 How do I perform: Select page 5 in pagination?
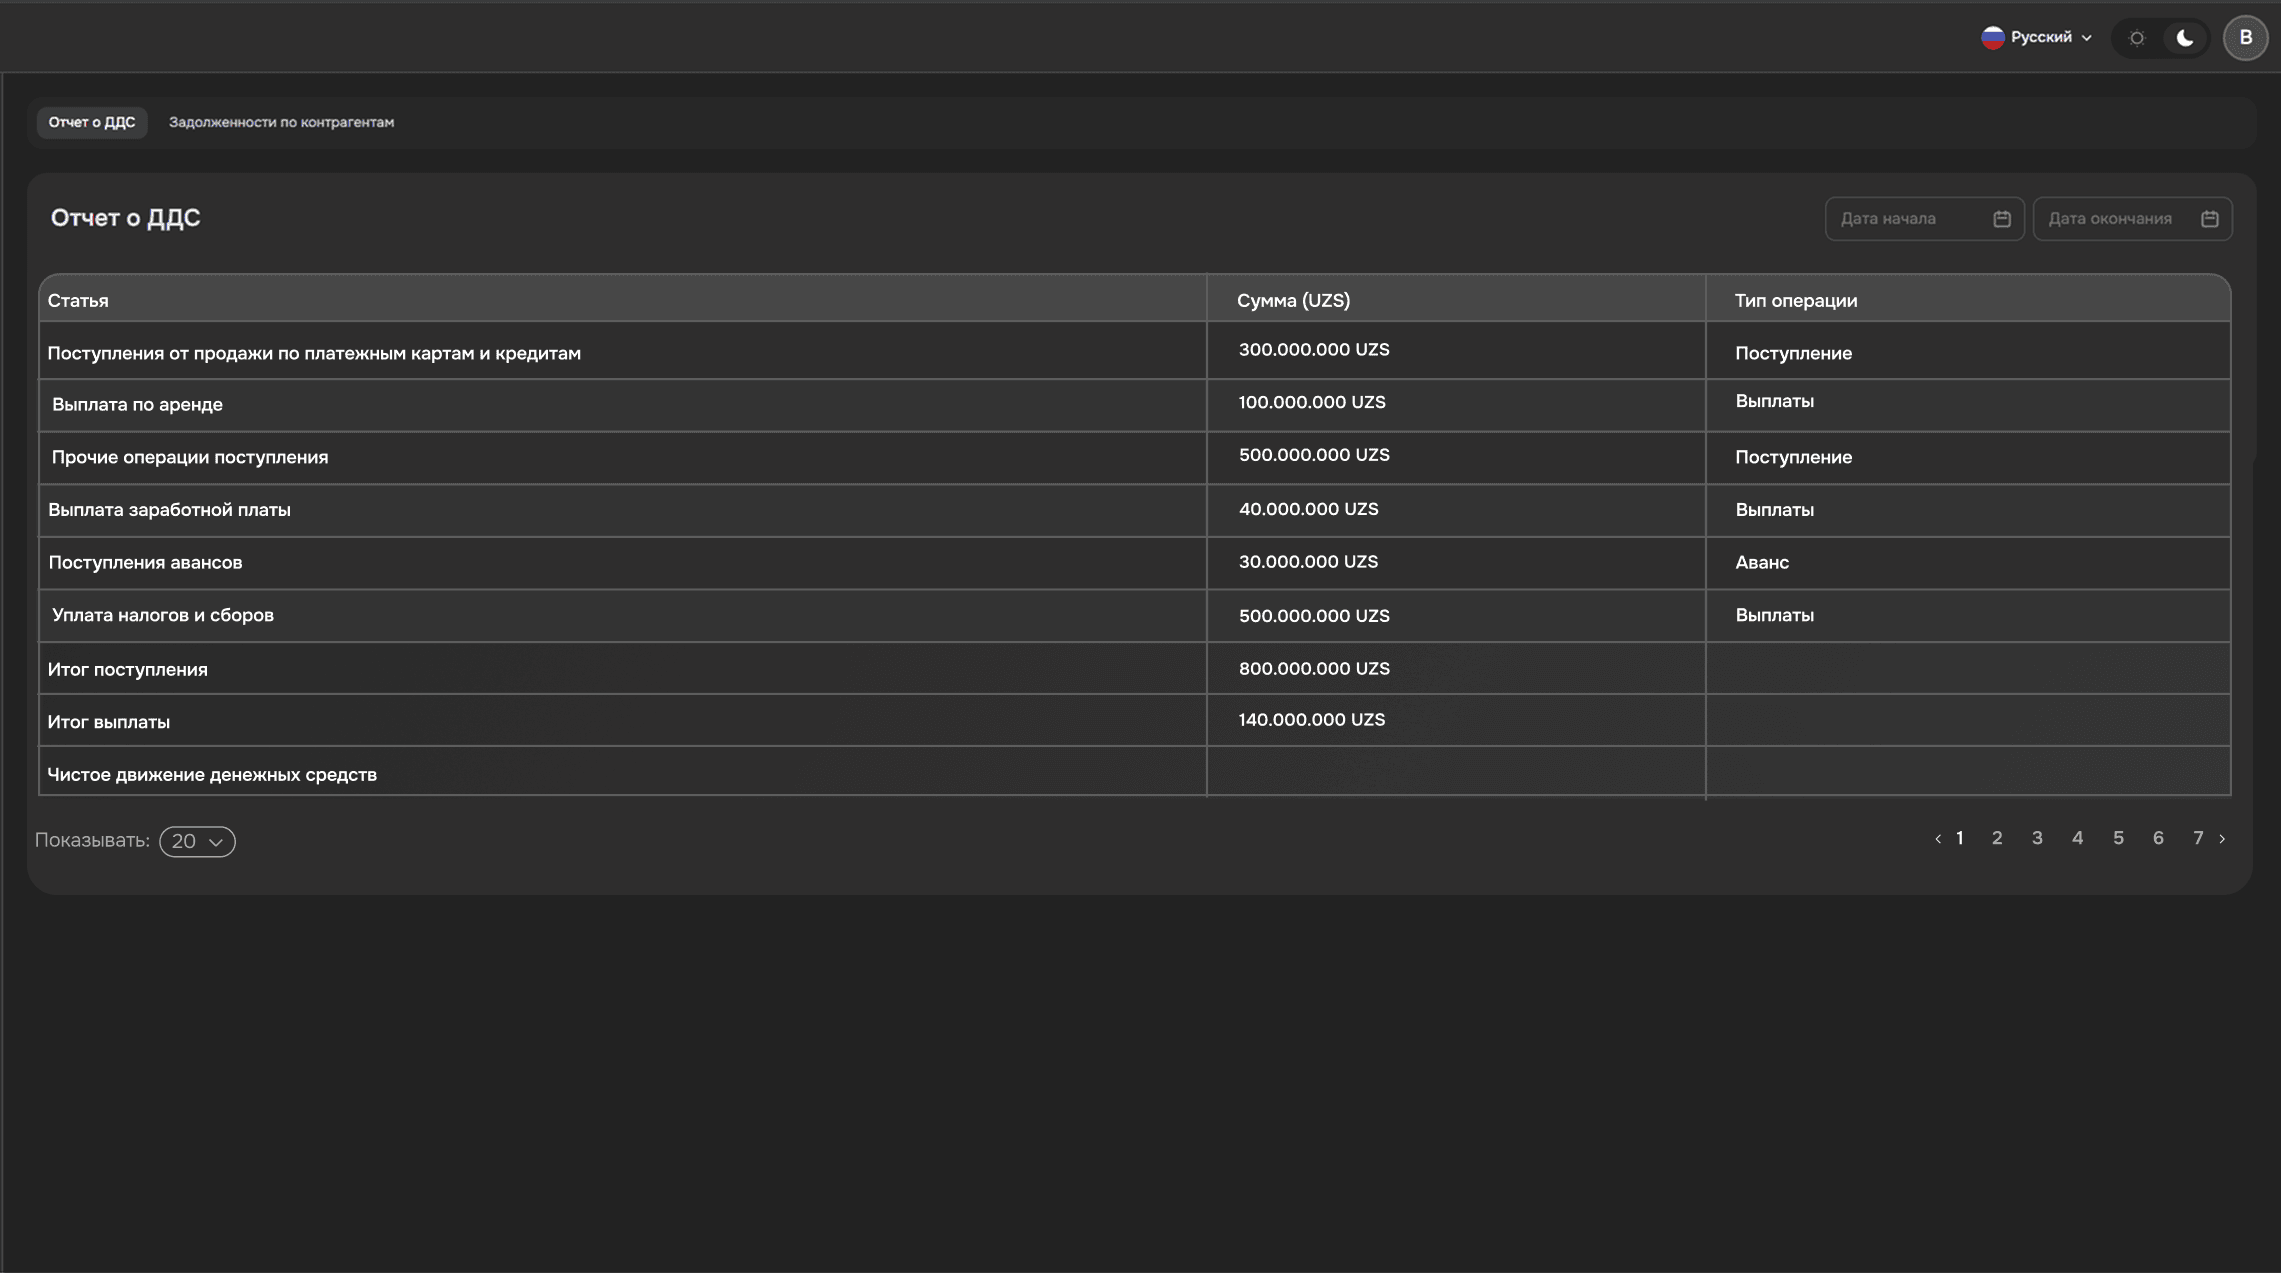(x=2118, y=838)
